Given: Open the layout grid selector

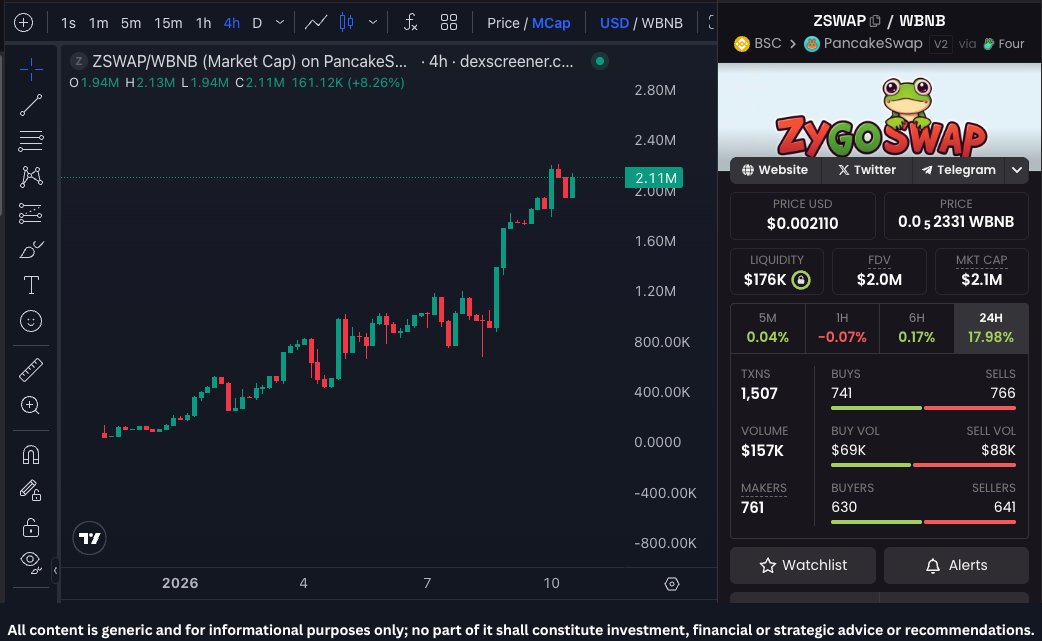Looking at the screenshot, I should coord(449,23).
